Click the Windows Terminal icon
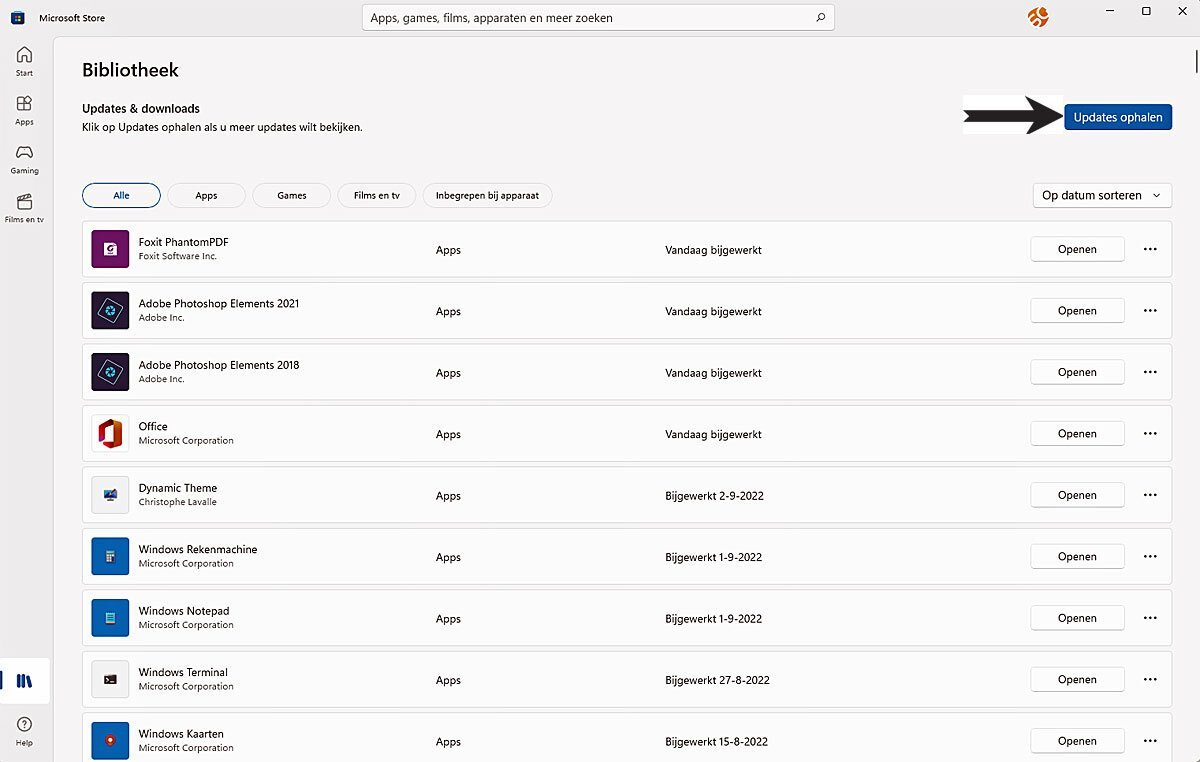The width and height of the screenshot is (1200, 762). click(x=110, y=680)
